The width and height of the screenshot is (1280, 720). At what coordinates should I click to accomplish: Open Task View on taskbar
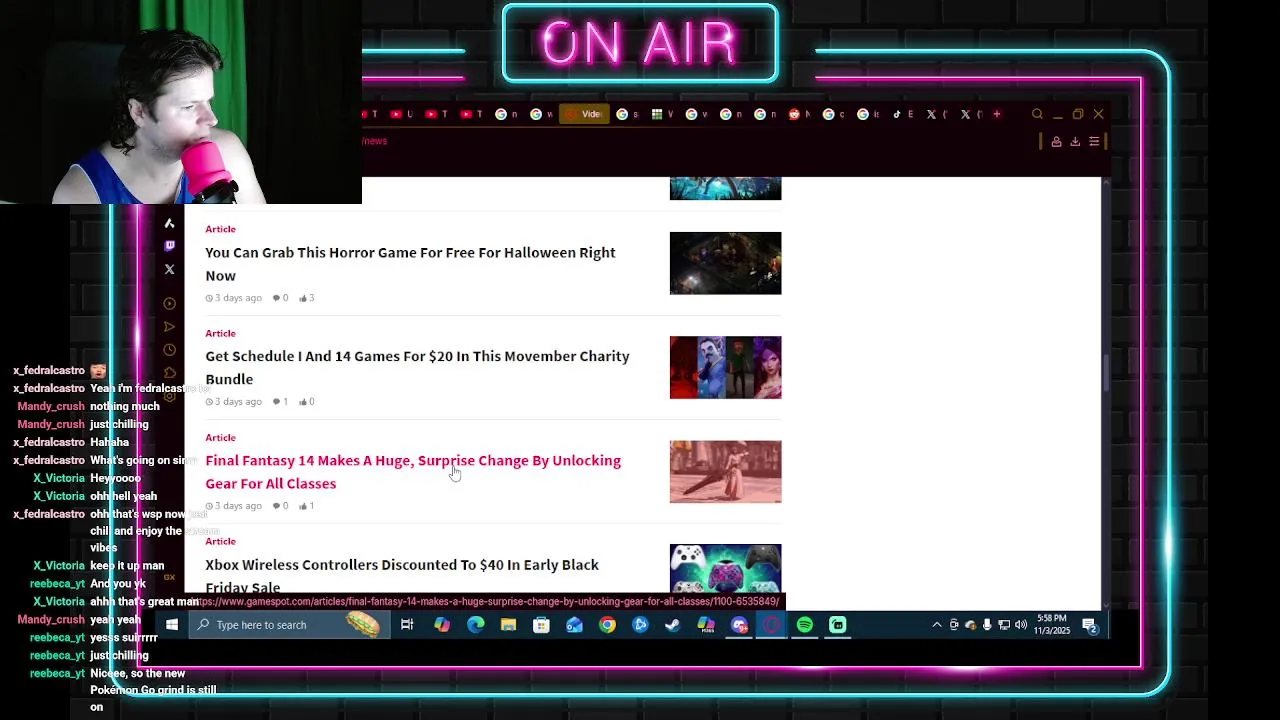407,625
